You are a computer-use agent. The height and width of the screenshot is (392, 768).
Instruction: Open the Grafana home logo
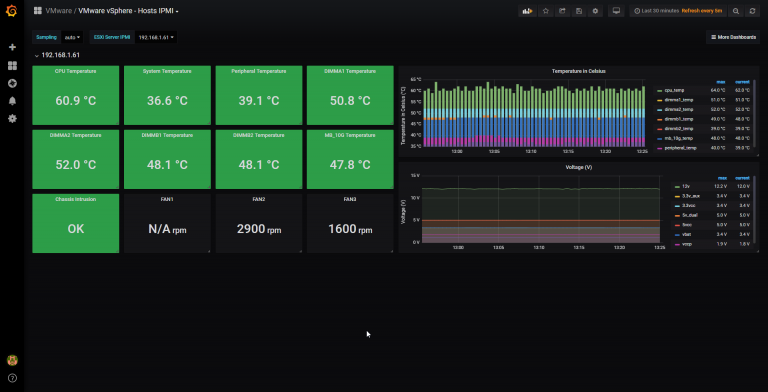(12, 11)
